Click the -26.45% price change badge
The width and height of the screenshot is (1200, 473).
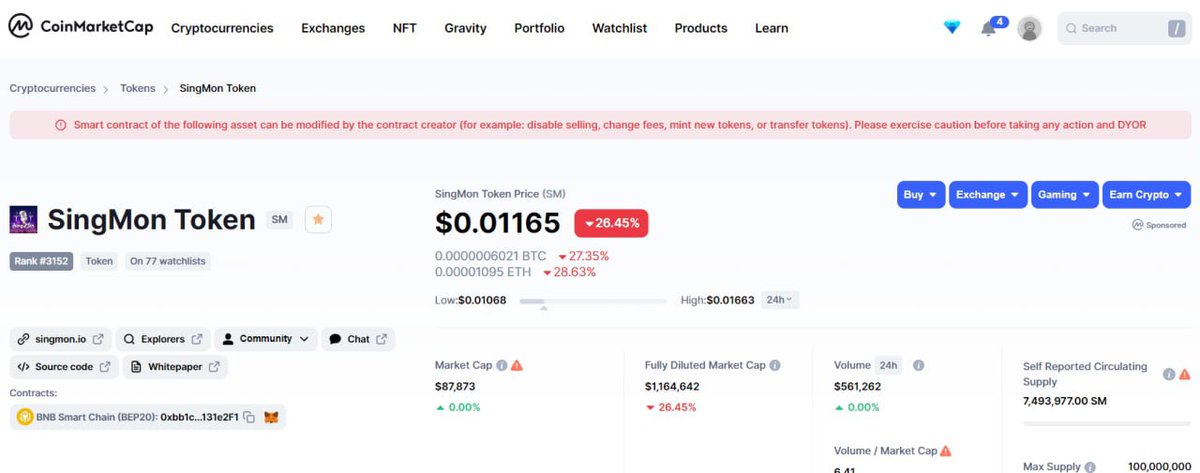coord(611,223)
